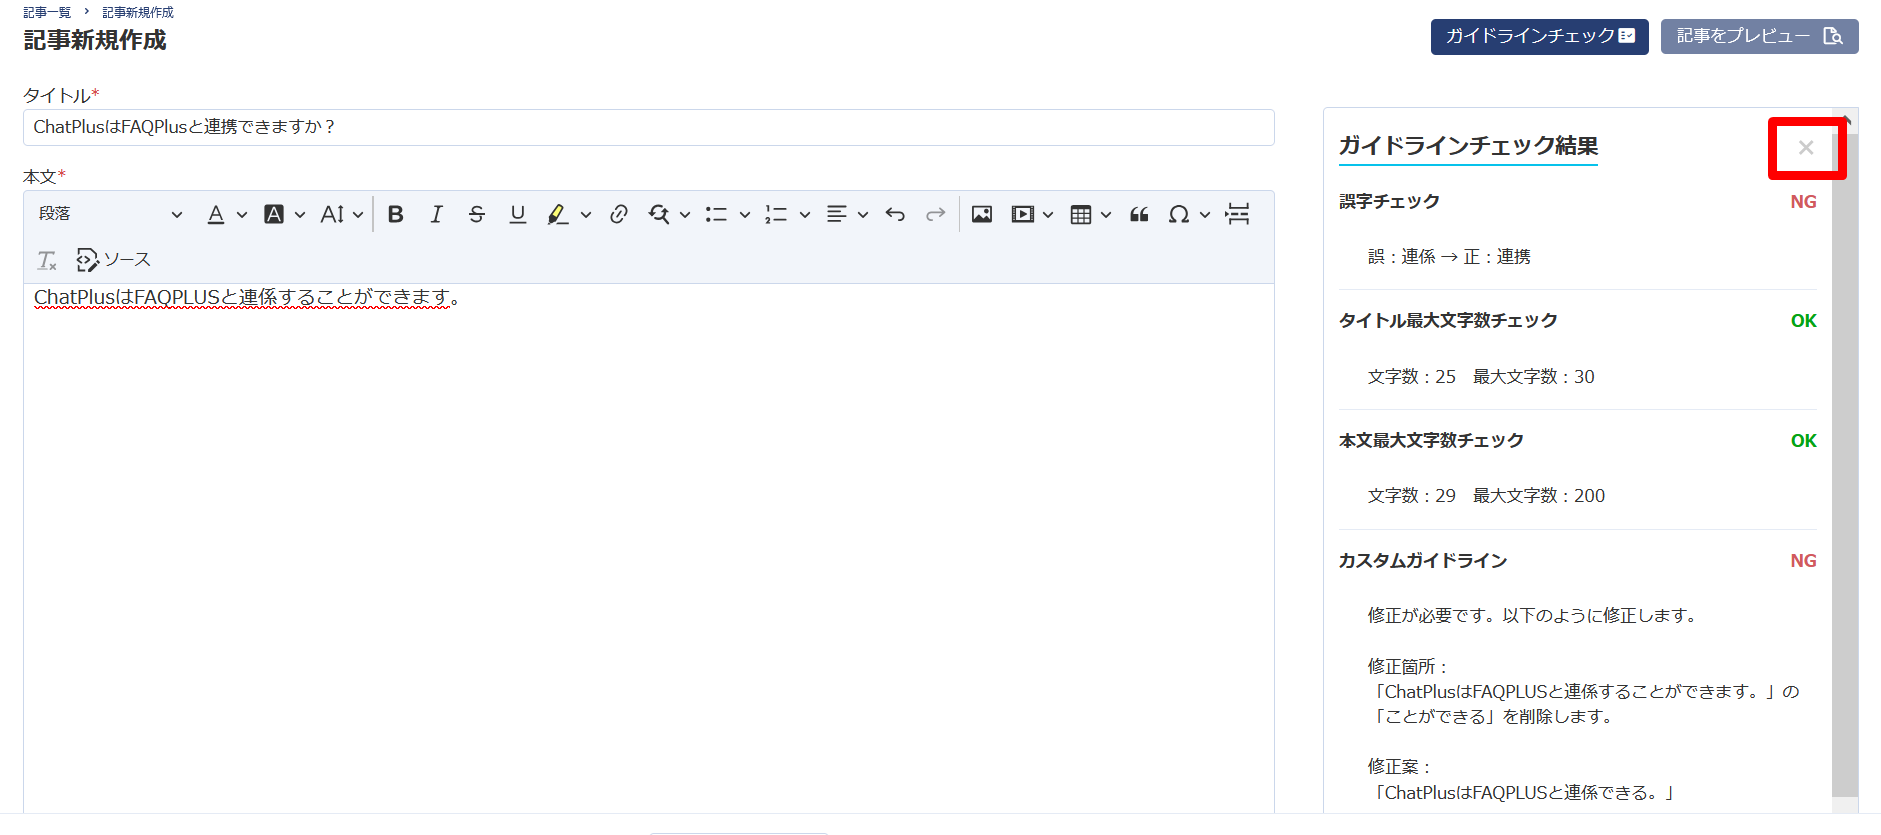Expand the table options arrow

(x=1106, y=214)
